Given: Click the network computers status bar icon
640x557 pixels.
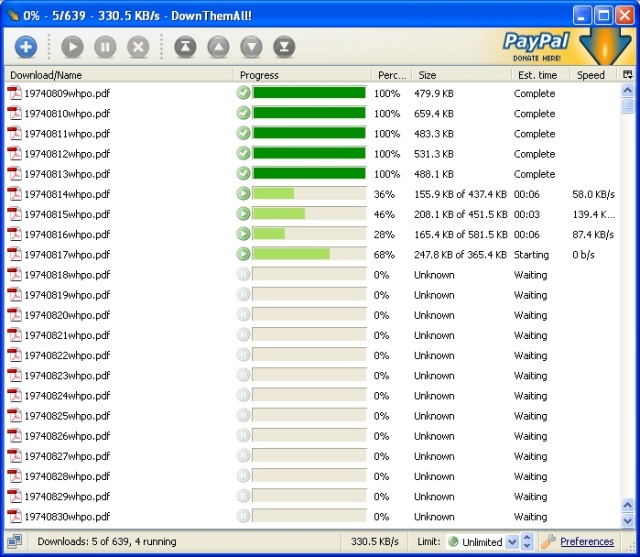Looking at the screenshot, I should 15,541.
